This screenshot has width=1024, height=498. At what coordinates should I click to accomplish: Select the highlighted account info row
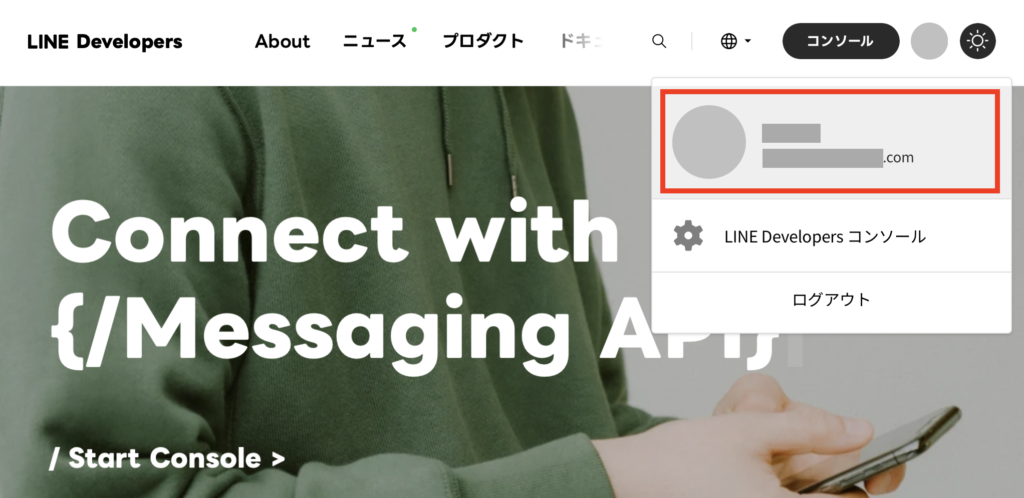pyautogui.click(x=830, y=142)
